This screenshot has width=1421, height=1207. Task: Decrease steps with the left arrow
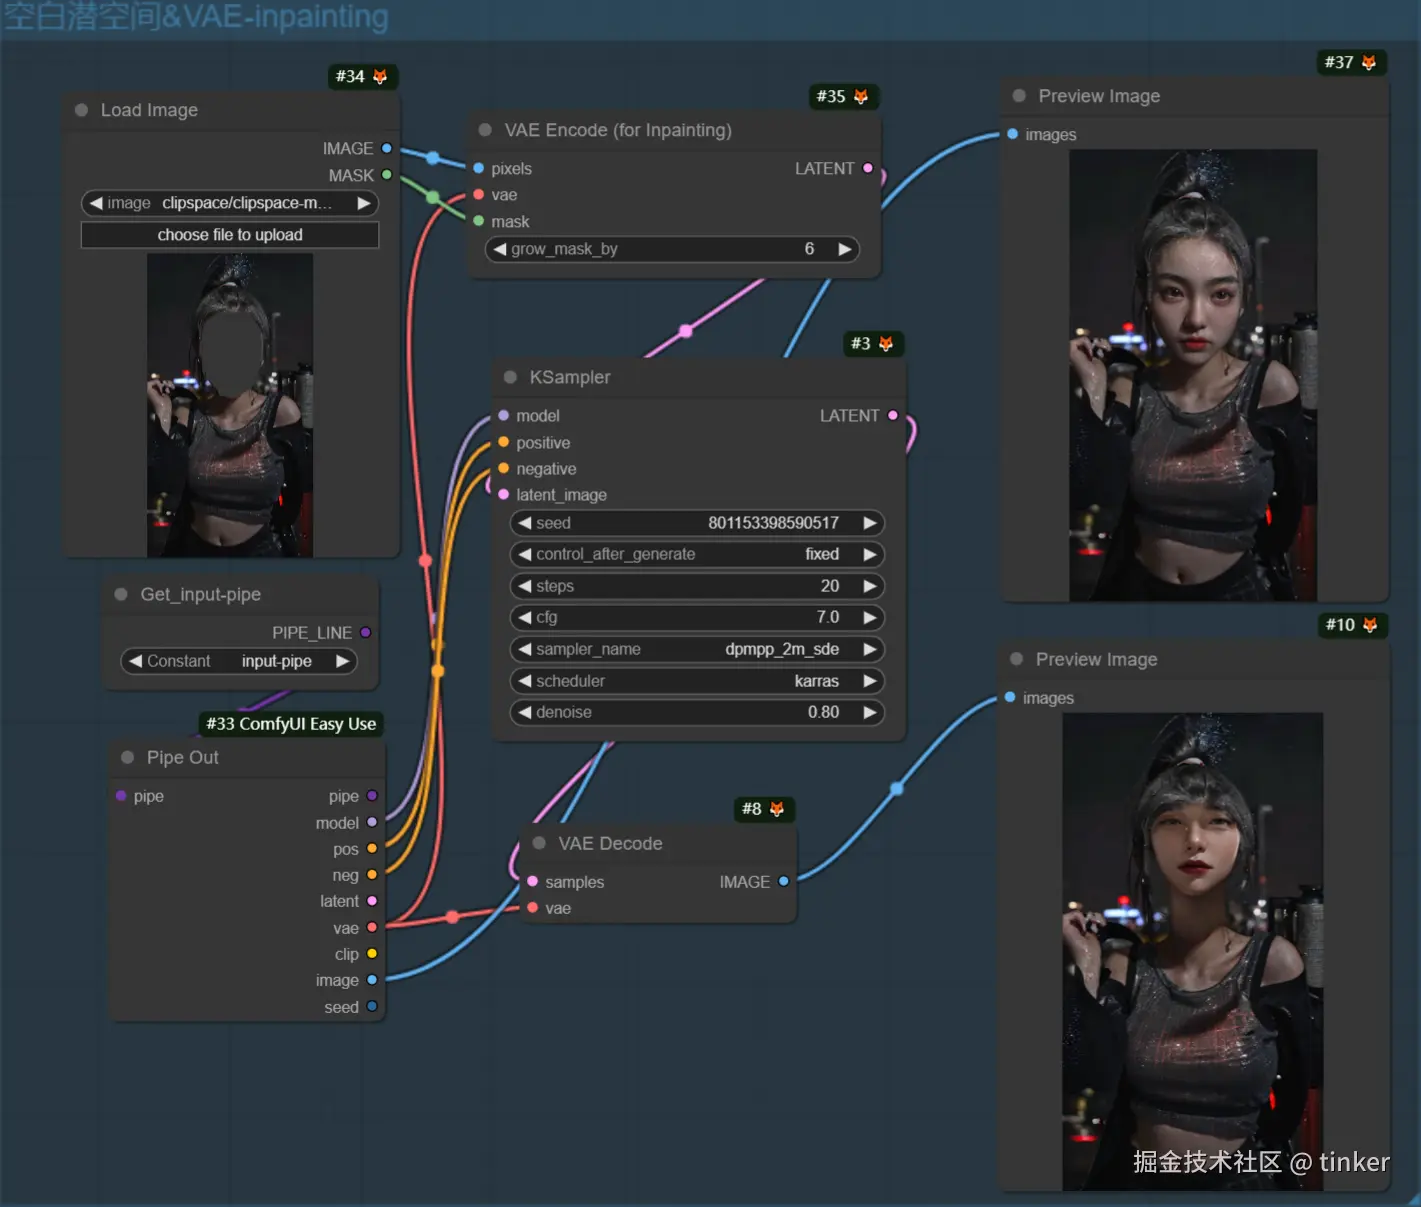click(525, 586)
